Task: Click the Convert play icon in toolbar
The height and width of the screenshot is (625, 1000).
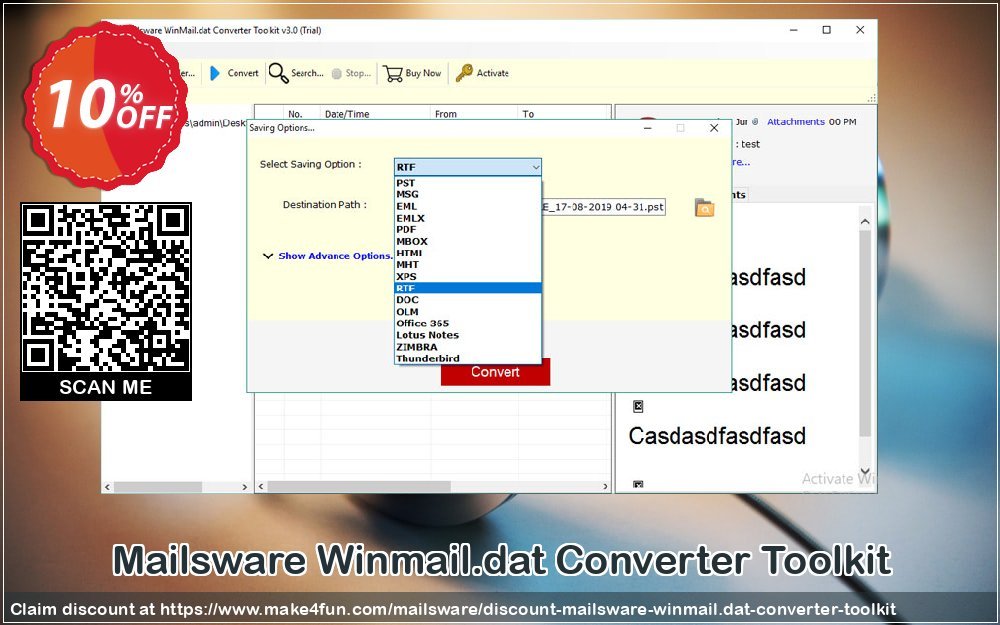Action: click(x=215, y=73)
